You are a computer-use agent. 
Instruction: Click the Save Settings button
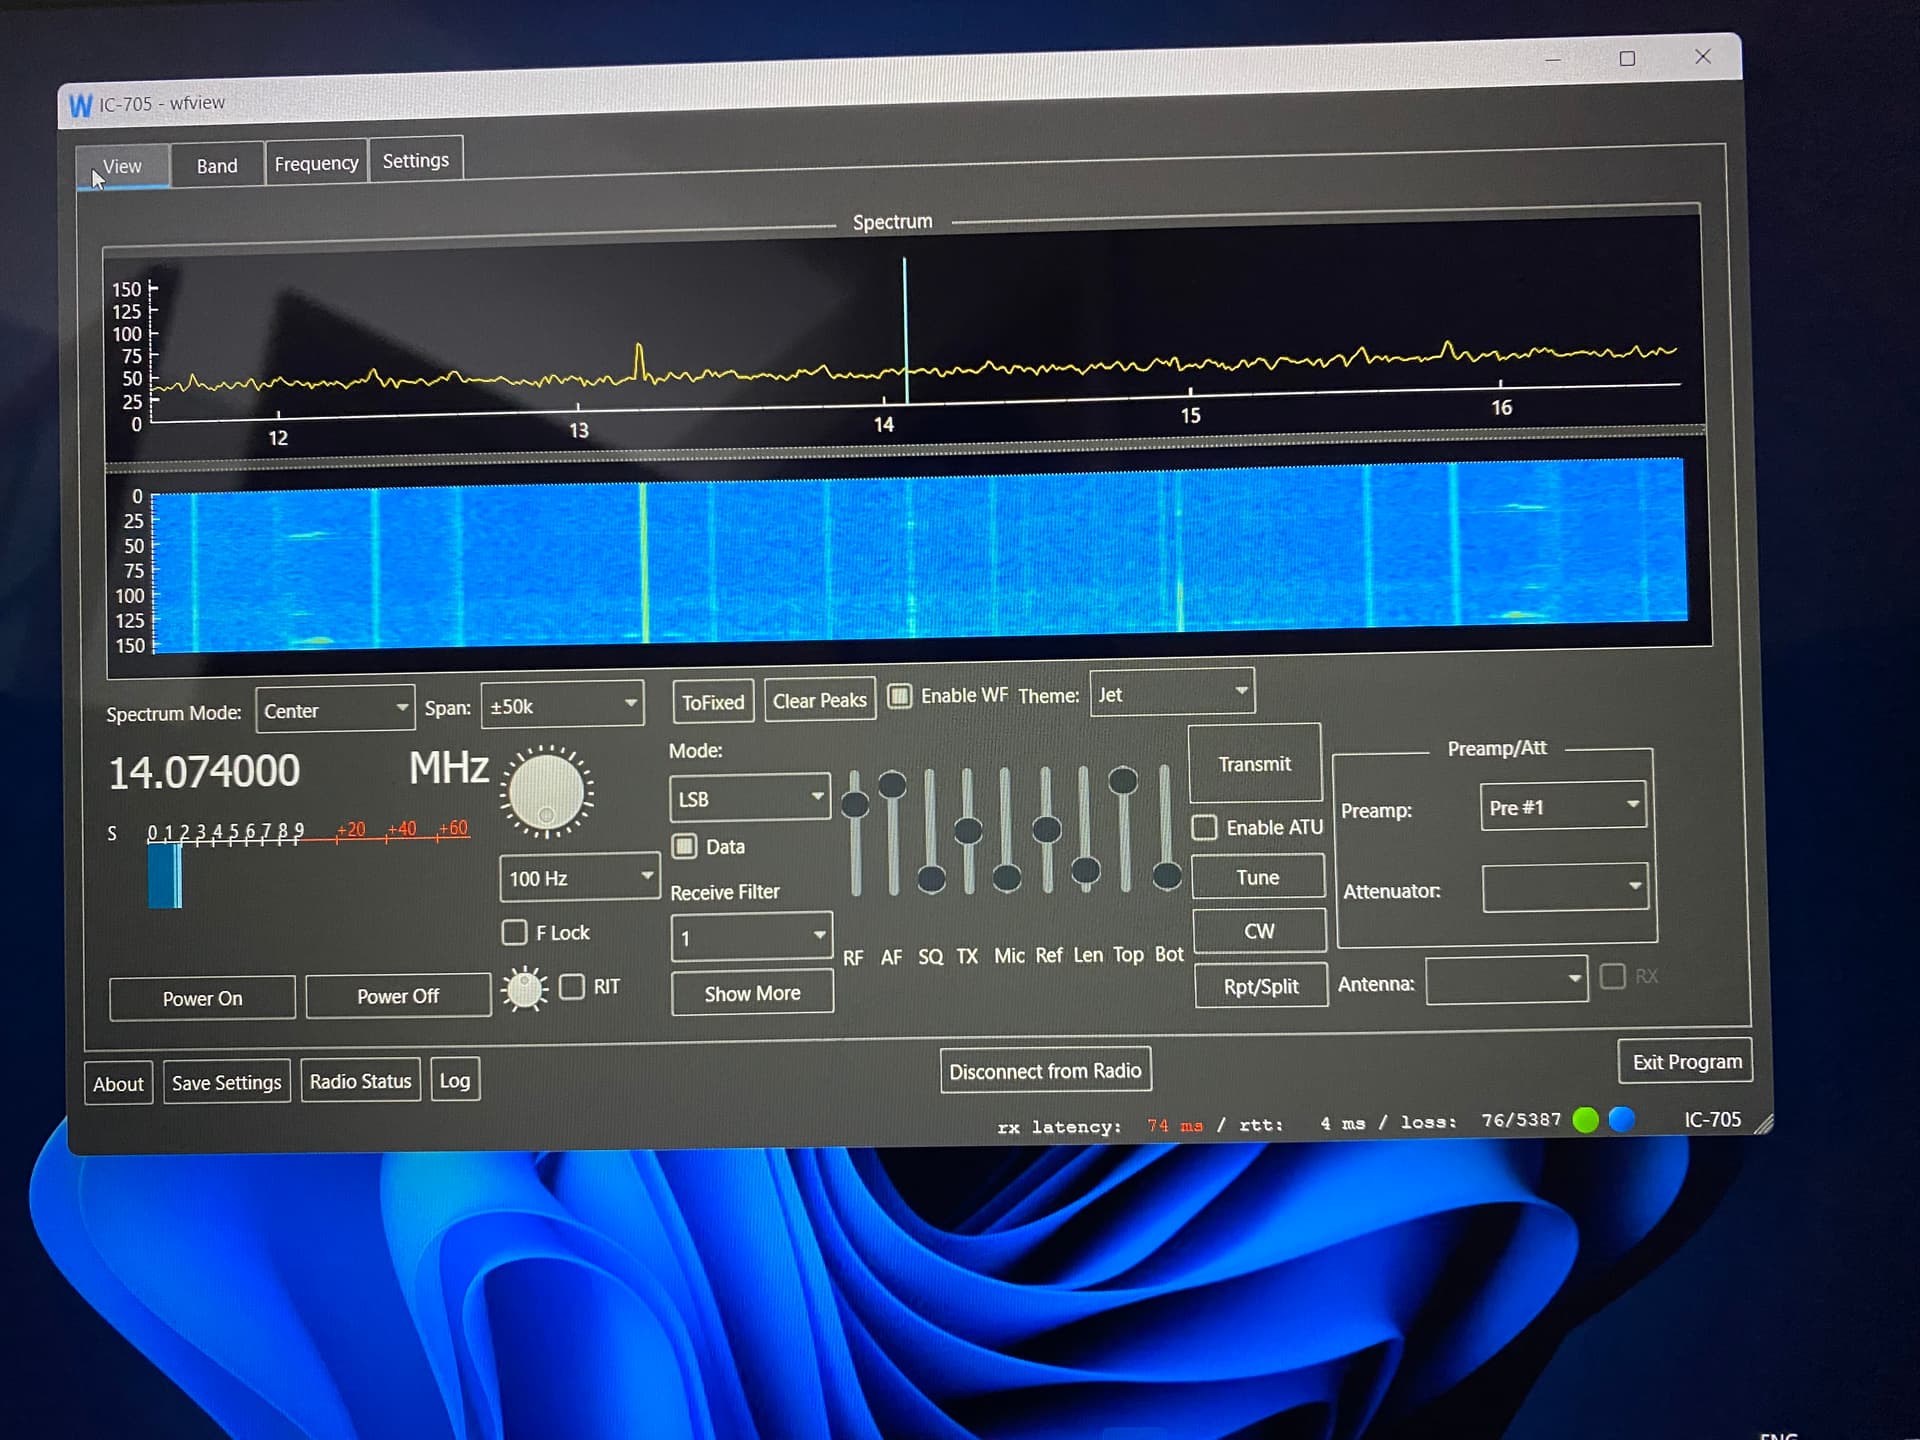(x=227, y=1082)
